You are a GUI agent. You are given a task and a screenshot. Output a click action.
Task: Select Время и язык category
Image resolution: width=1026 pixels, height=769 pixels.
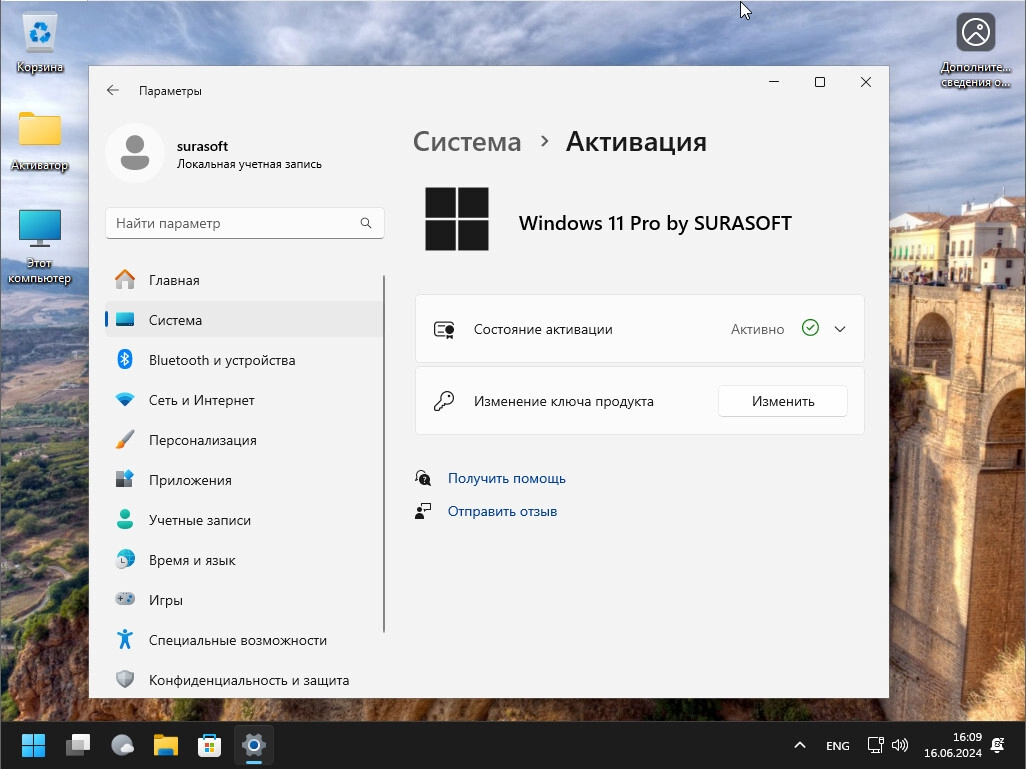tap(192, 560)
